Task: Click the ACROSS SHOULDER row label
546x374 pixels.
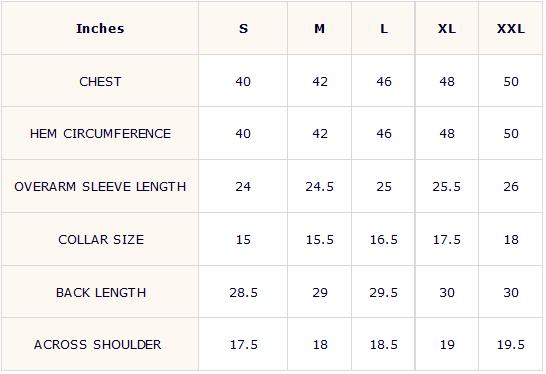Action: (98, 344)
